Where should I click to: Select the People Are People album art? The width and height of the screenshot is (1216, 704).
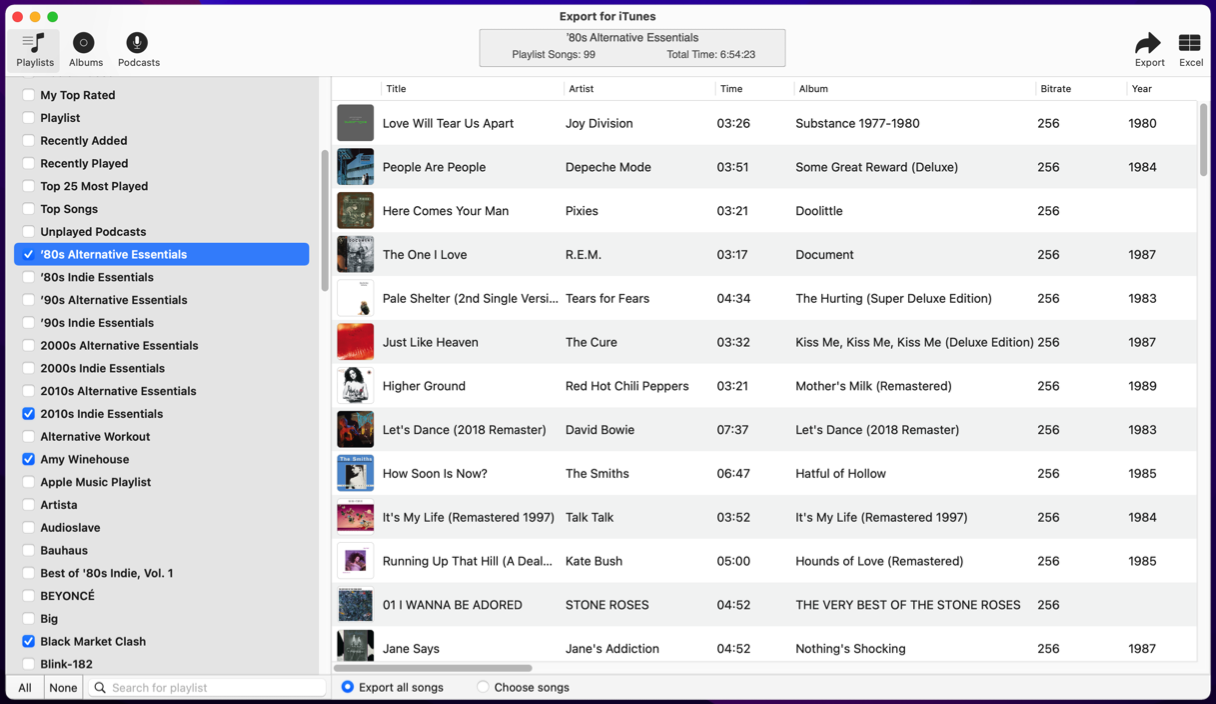[355, 167]
